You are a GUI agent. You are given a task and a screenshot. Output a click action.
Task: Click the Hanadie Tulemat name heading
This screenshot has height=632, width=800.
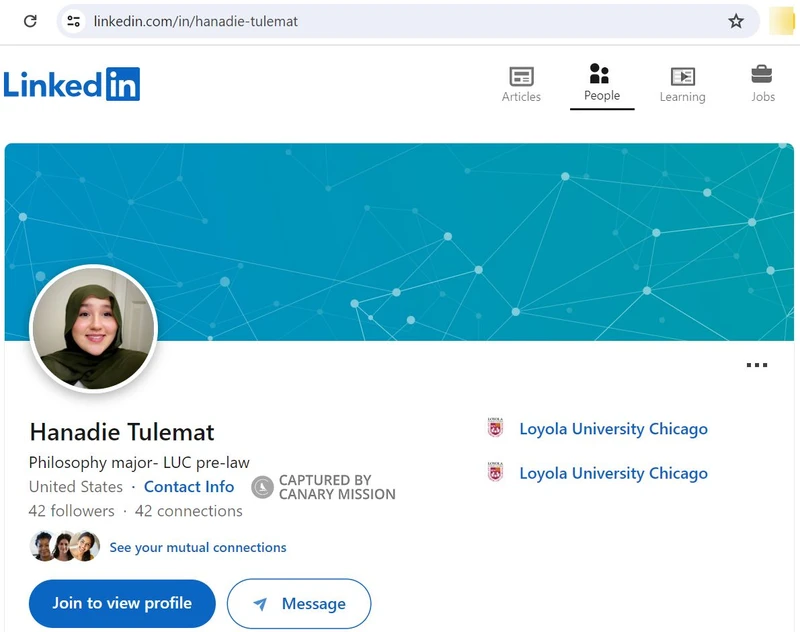tap(122, 432)
